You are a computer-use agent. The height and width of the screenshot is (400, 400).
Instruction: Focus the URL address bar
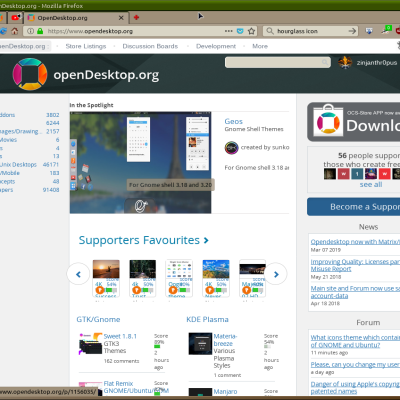tap(133, 31)
